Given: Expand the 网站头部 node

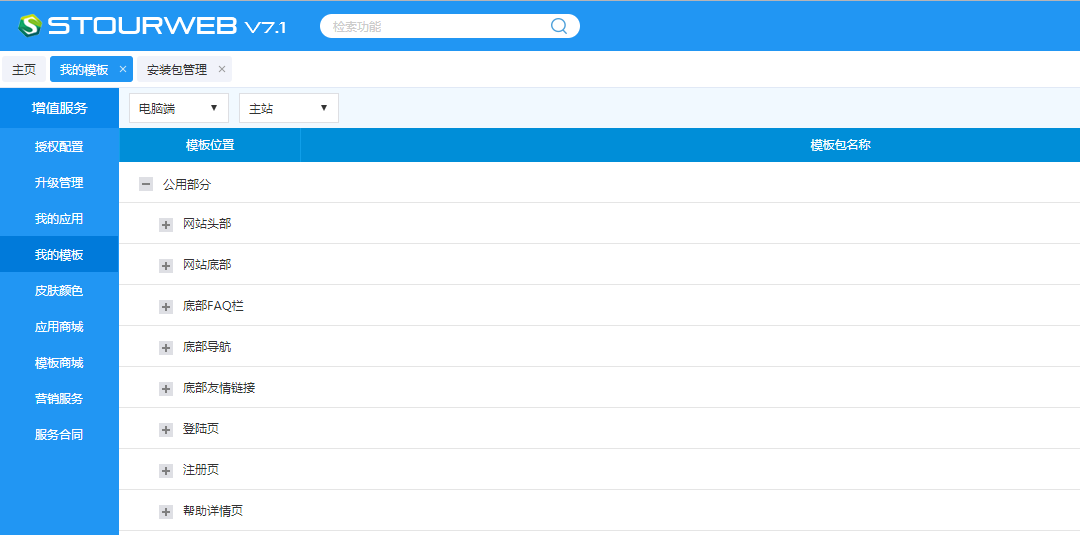Looking at the screenshot, I should pos(166,225).
